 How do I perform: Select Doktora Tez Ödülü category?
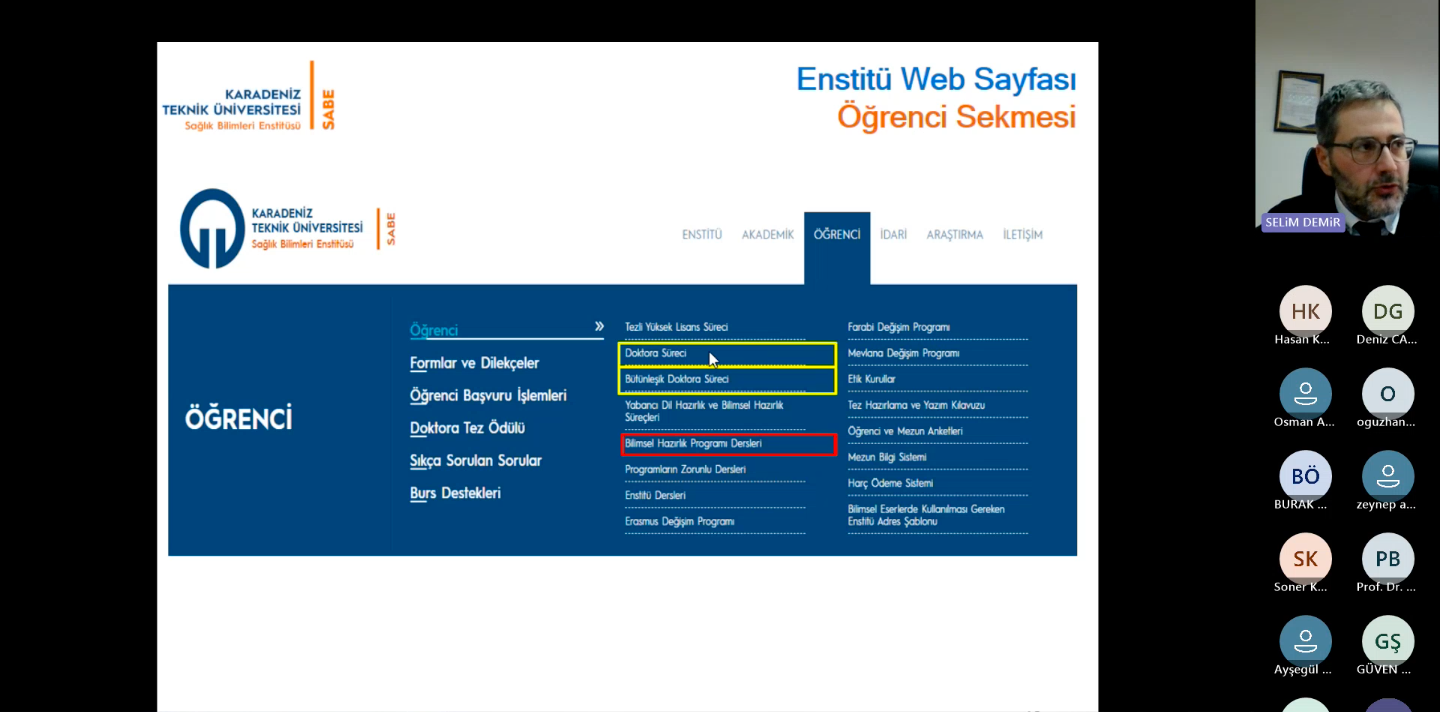pyautogui.click(x=467, y=428)
